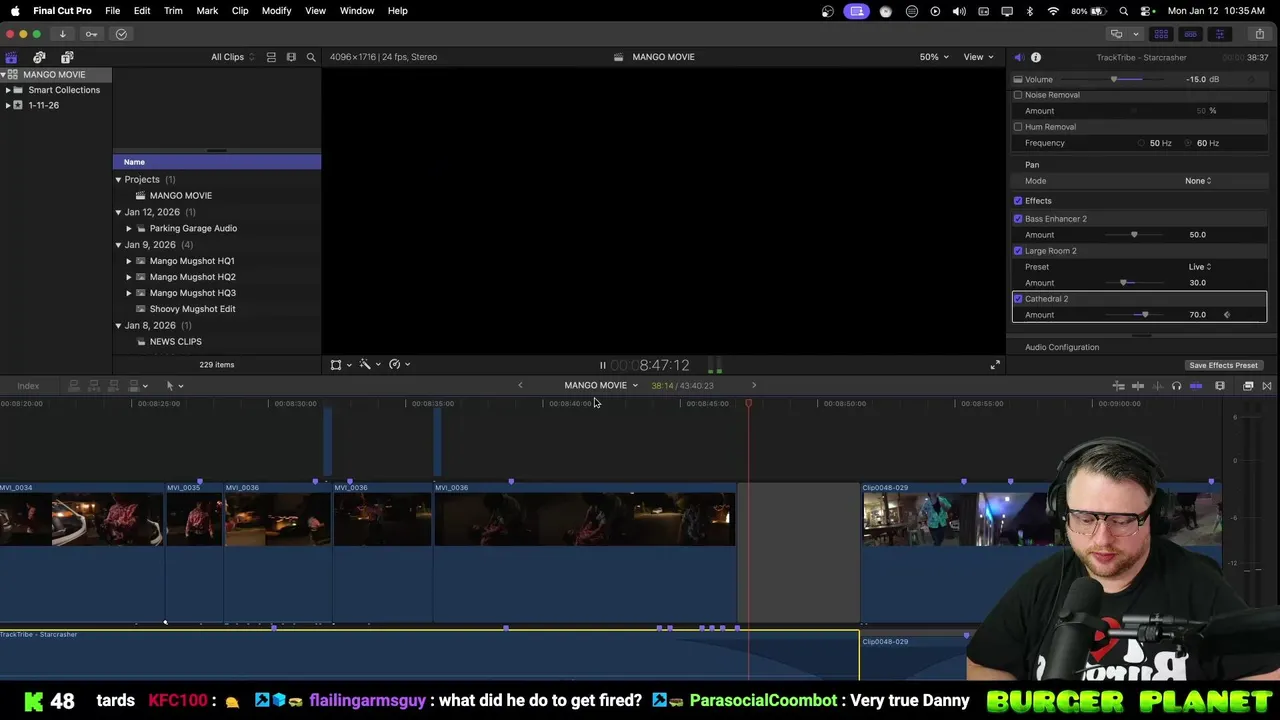Viewport: 1280px width, 720px height.
Task: Click the Import Media arrow button
Action: 62,34
